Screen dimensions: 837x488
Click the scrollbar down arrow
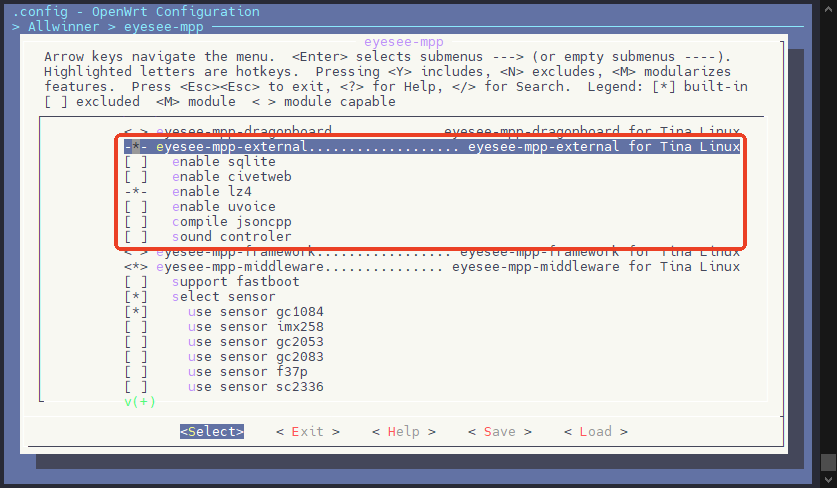[x=828, y=479]
